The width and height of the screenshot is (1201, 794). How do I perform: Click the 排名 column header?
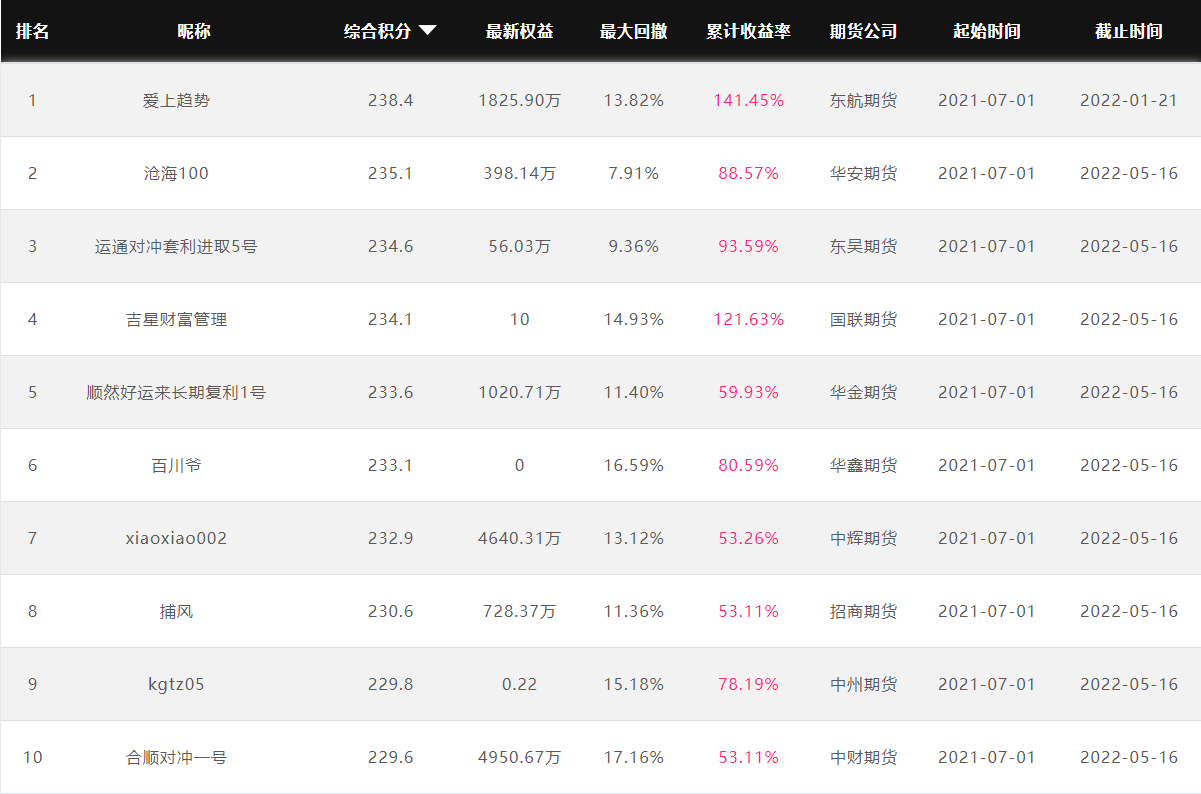pyautogui.click(x=32, y=31)
